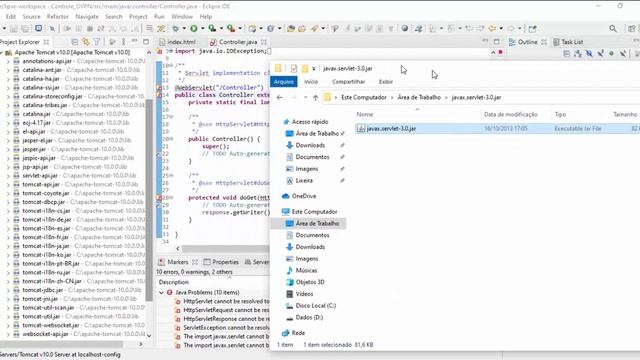The height and width of the screenshot is (360, 640).
Task: Open the Início ribbon tab in File Explorer
Action: [311, 82]
